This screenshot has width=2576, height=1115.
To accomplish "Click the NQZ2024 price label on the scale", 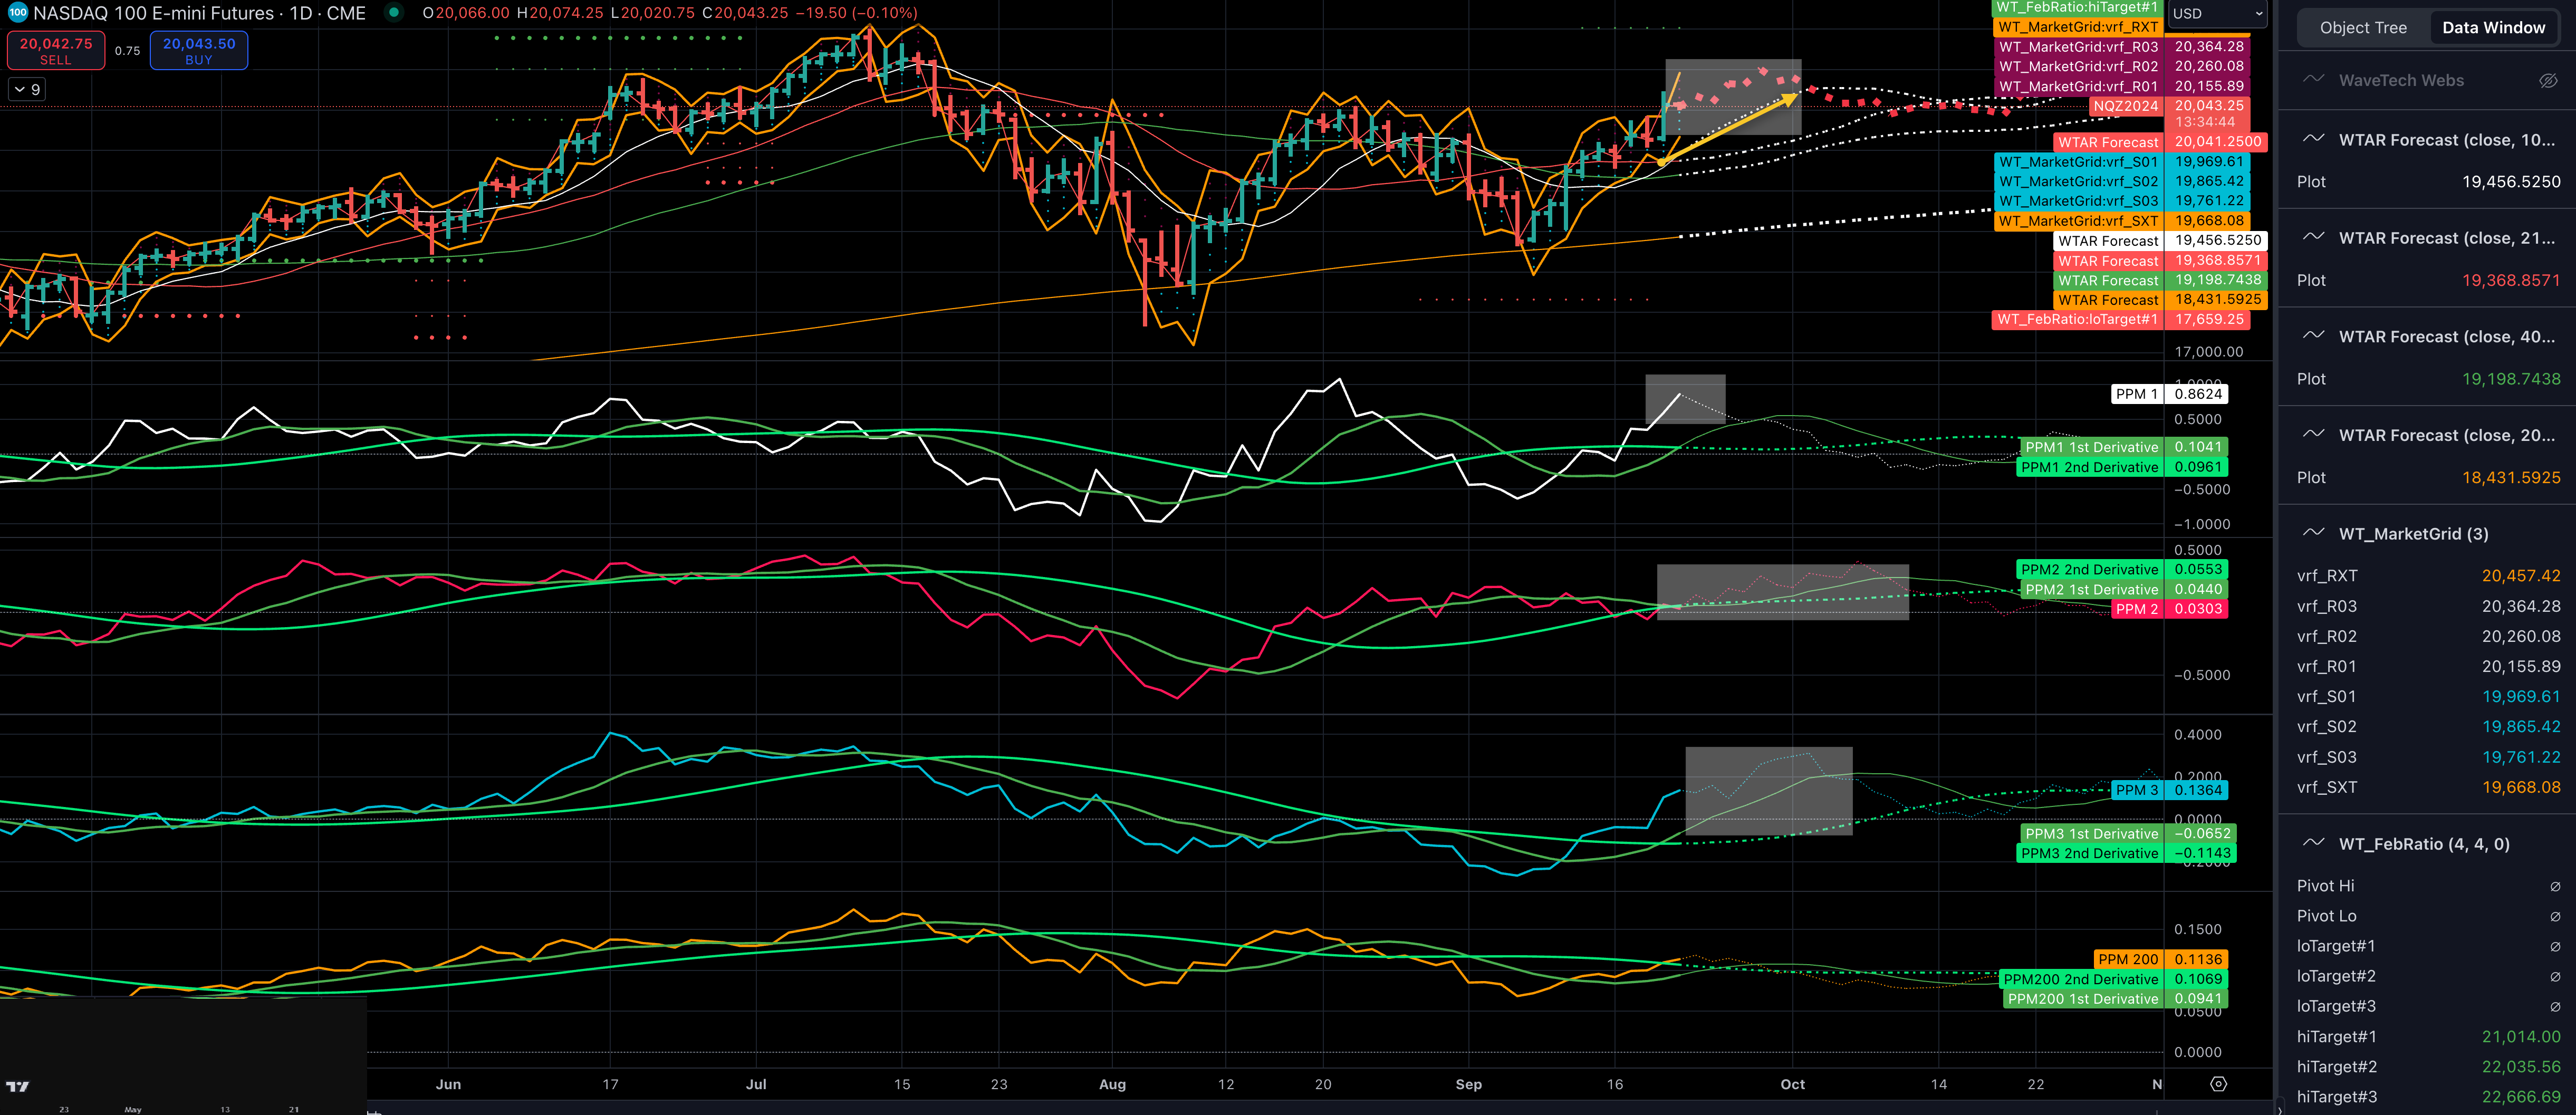I will [2126, 106].
